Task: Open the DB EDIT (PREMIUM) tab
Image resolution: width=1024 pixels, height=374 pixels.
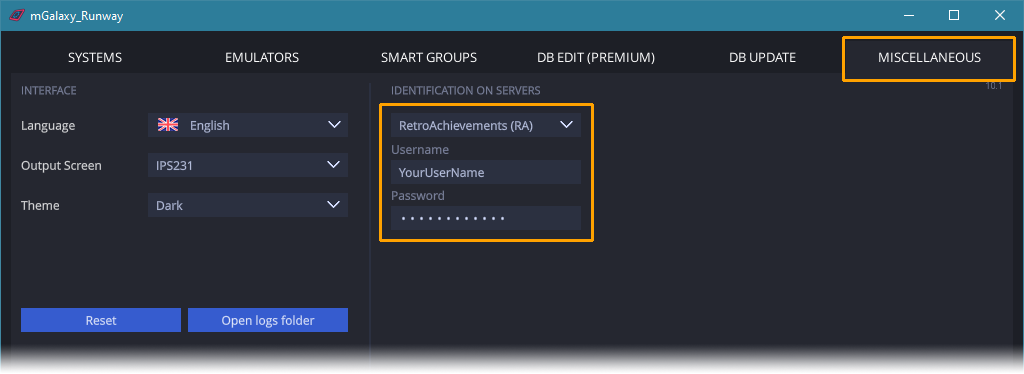Action: (596, 57)
